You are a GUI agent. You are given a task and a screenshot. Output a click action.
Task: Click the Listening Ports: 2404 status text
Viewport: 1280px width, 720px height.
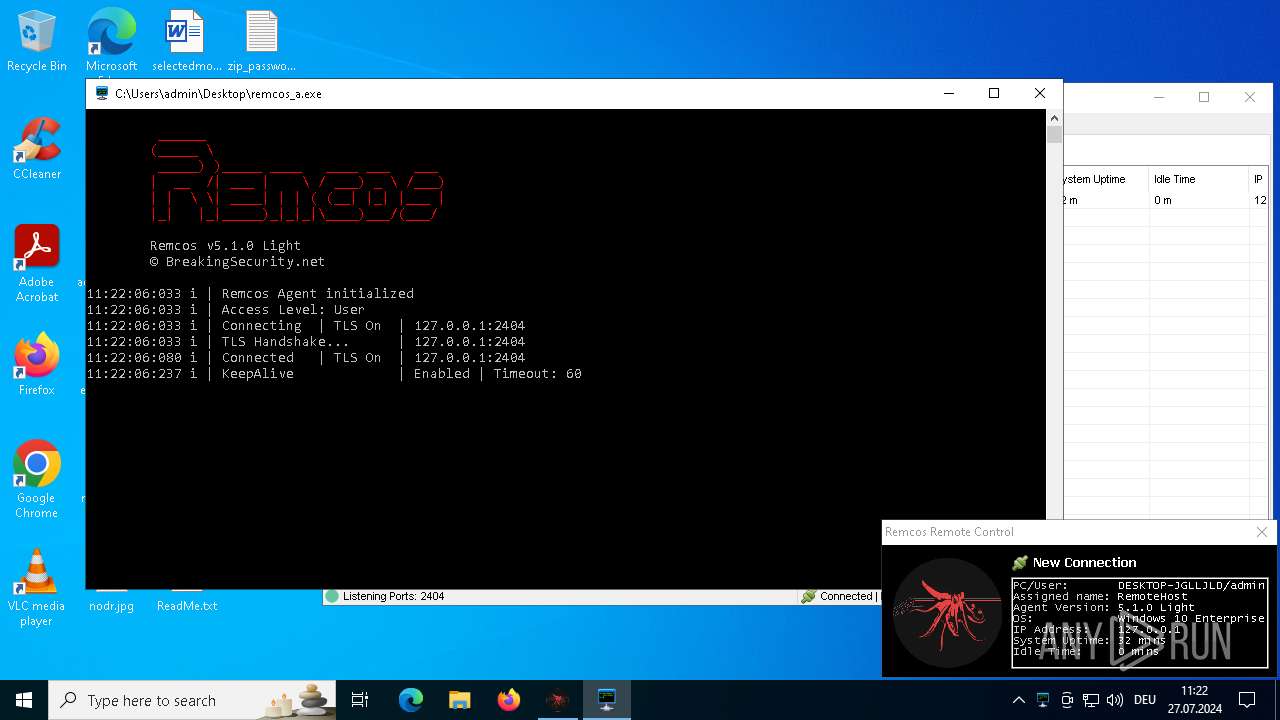[393, 596]
